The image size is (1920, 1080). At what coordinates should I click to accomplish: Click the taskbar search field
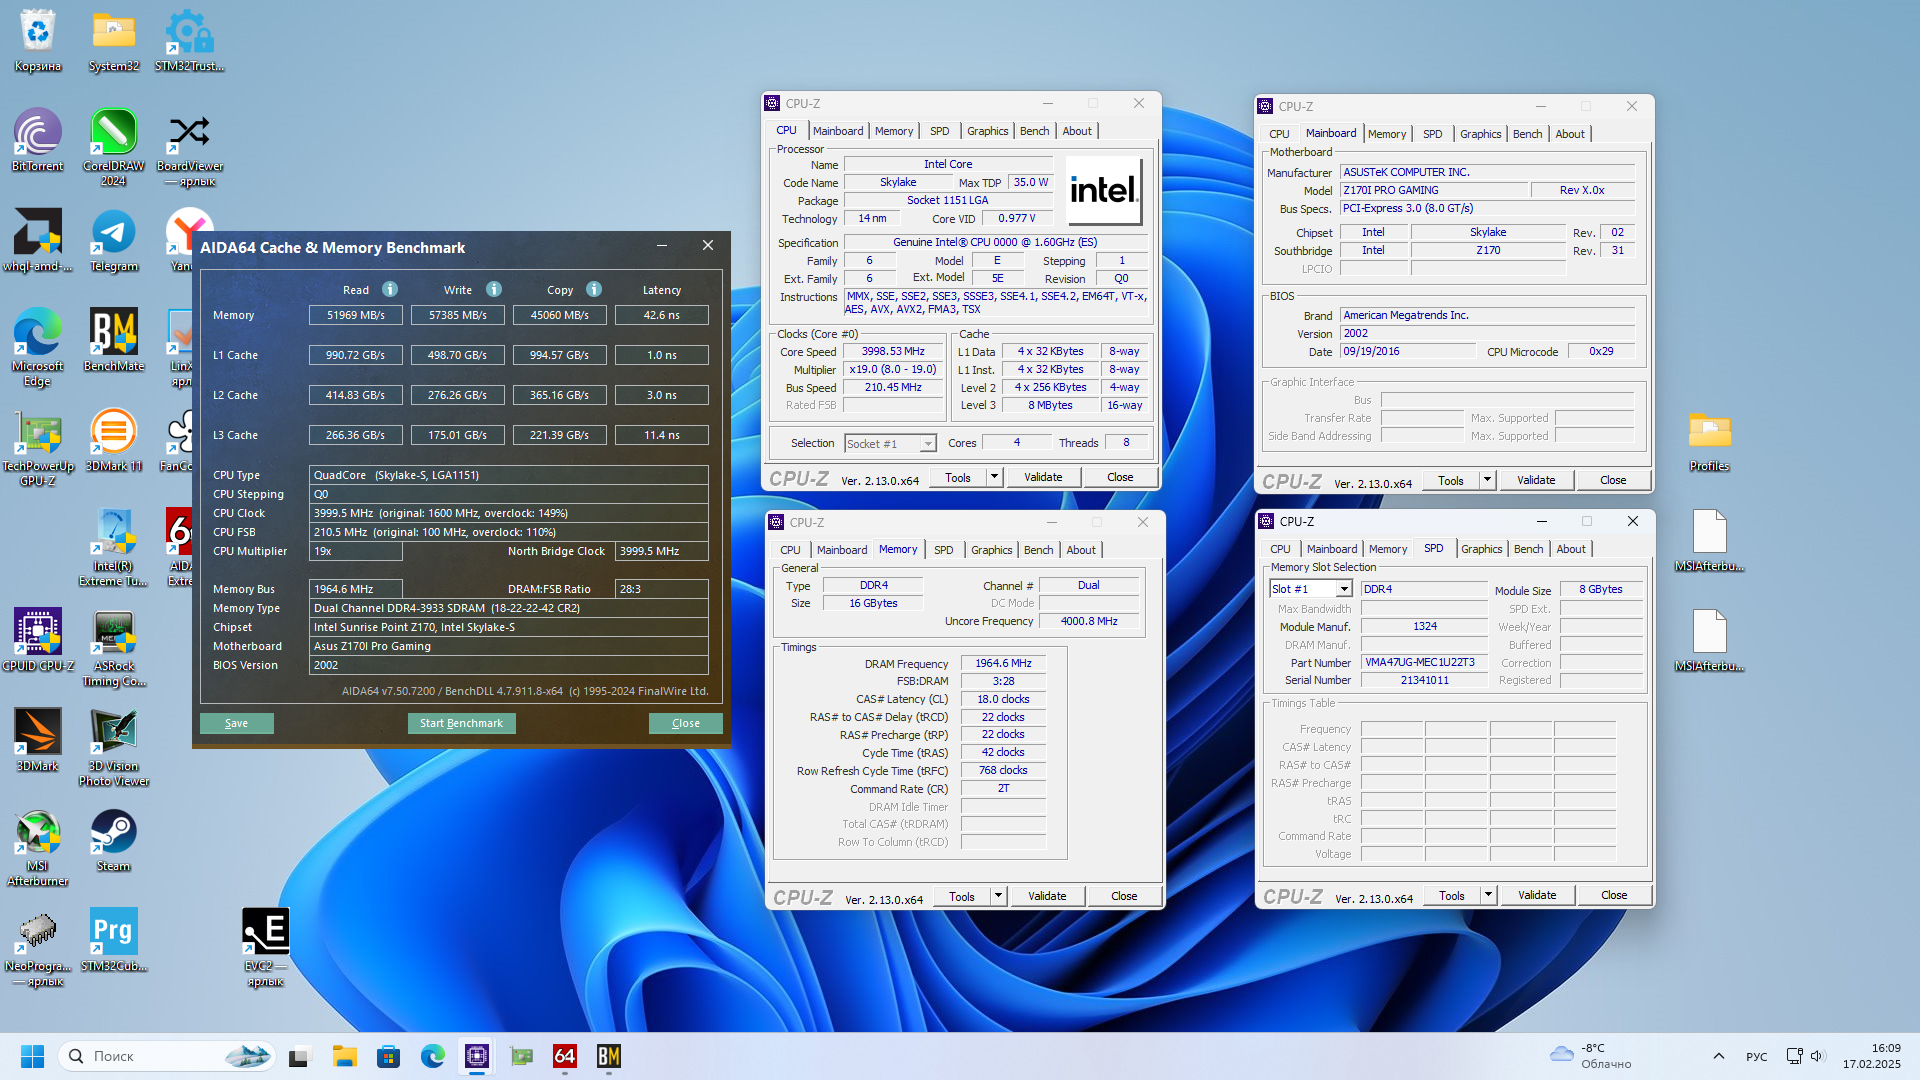[167, 1056]
